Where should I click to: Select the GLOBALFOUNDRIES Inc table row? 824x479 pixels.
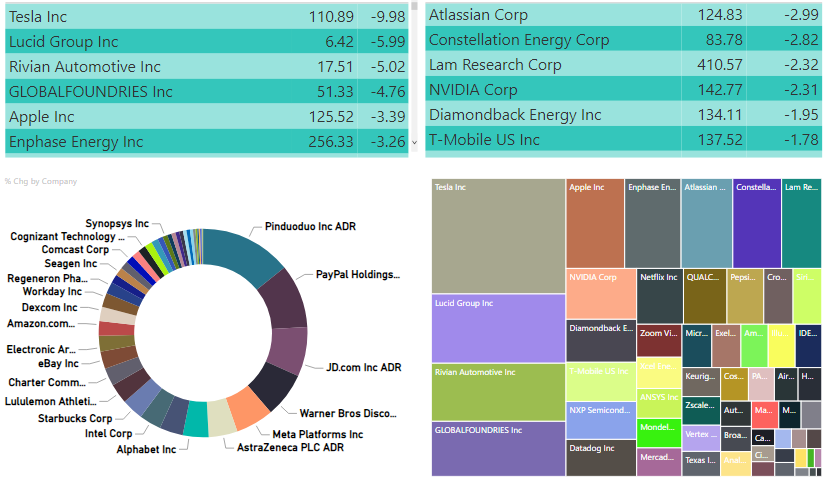pyautogui.click(x=207, y=91)
